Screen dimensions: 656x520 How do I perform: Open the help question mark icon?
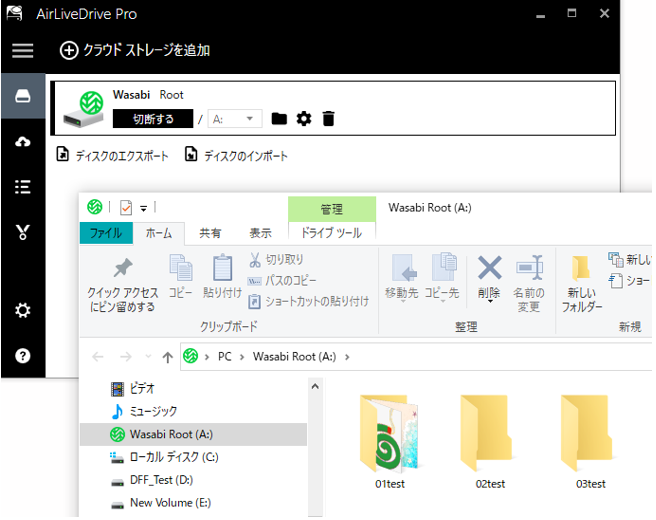(23, 356)
